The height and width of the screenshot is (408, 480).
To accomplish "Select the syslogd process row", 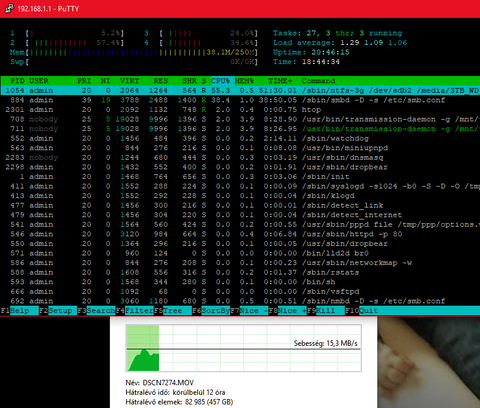I will tap(240, 186).
